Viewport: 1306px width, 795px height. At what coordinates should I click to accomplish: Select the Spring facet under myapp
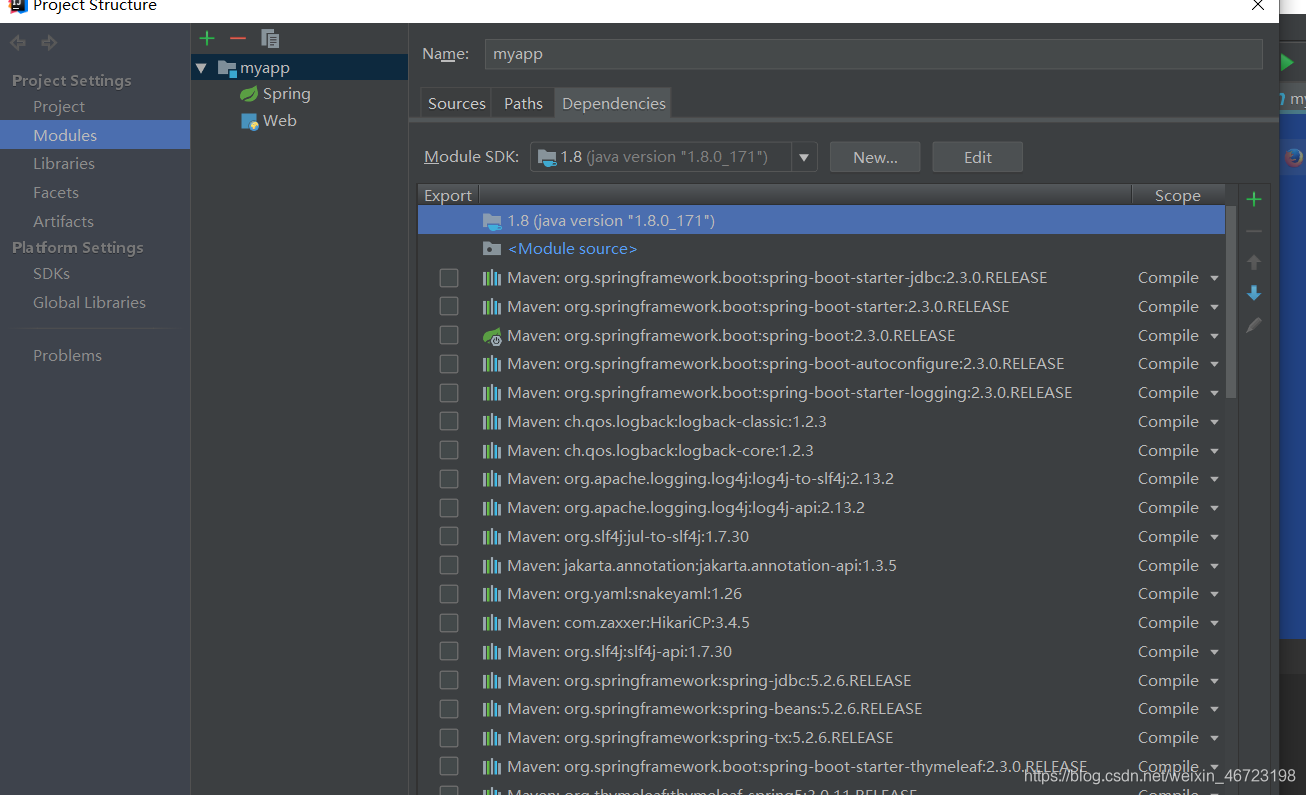tap(285, 93)
